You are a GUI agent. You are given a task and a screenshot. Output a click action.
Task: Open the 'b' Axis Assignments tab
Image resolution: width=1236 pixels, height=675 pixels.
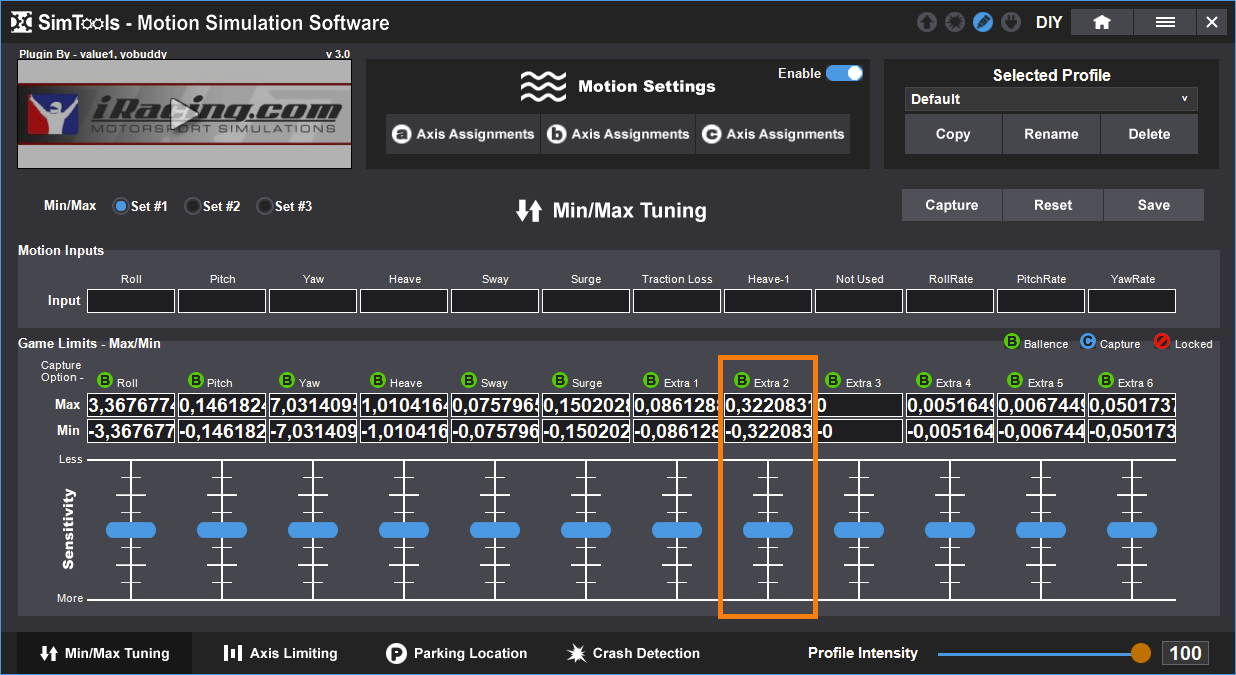pos(618,134)
